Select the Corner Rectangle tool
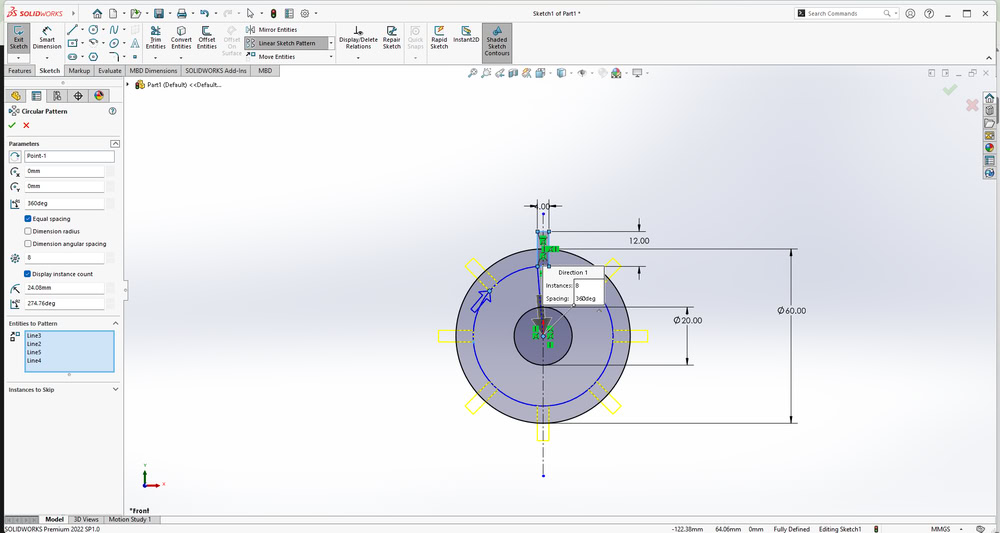The width and height of the screenshot is (1000, 533). [72, 43]
